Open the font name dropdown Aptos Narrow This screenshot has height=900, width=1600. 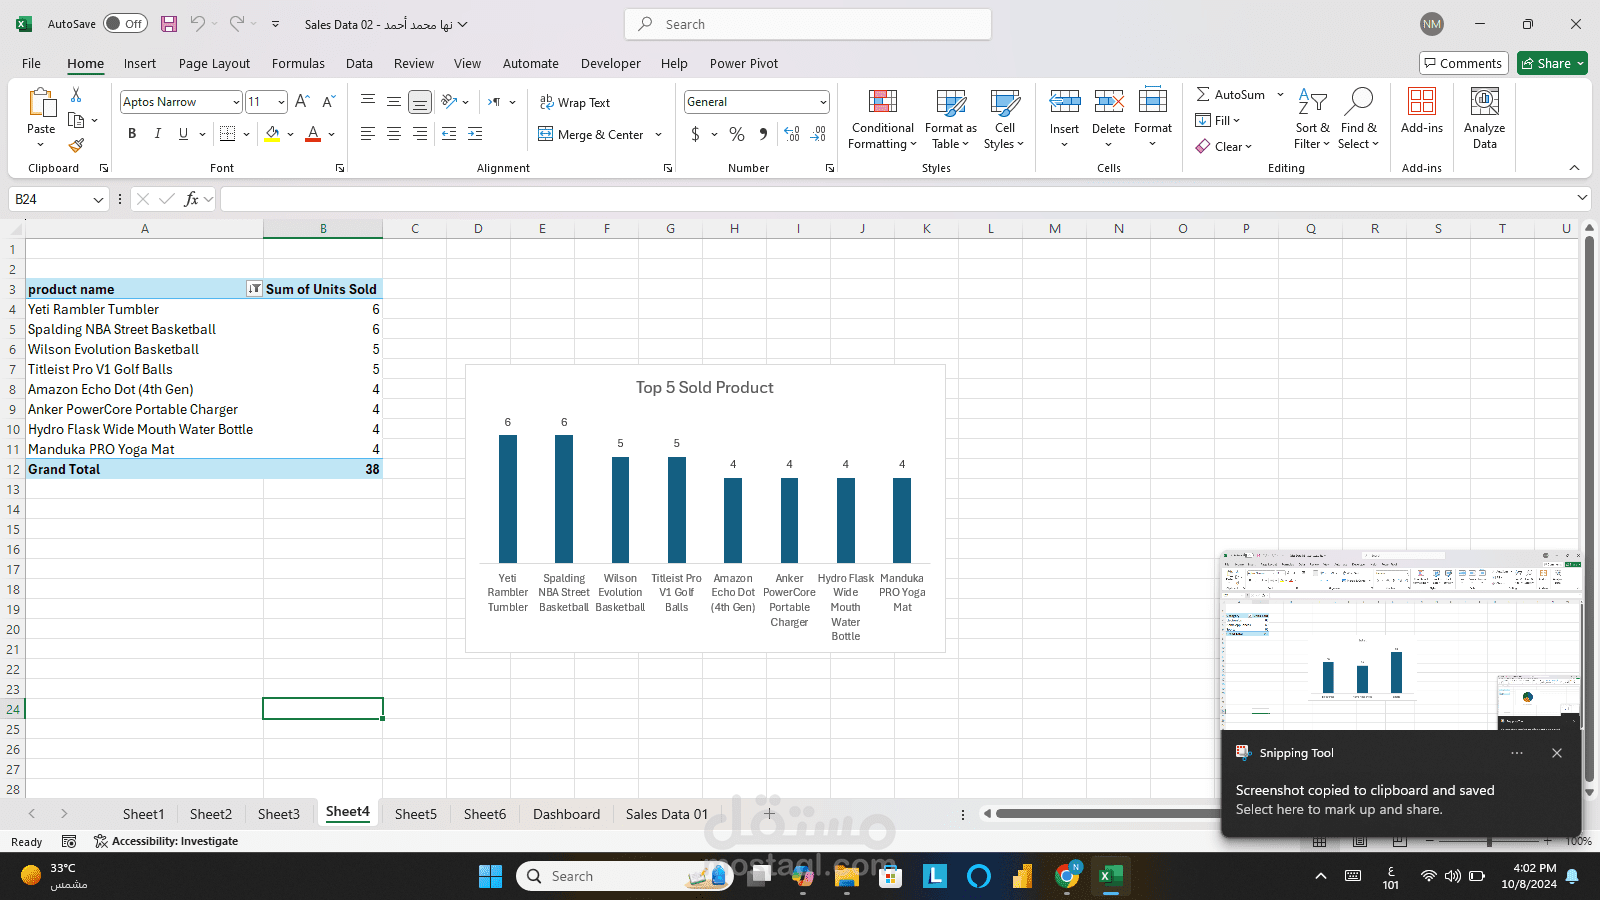[236, 102]
